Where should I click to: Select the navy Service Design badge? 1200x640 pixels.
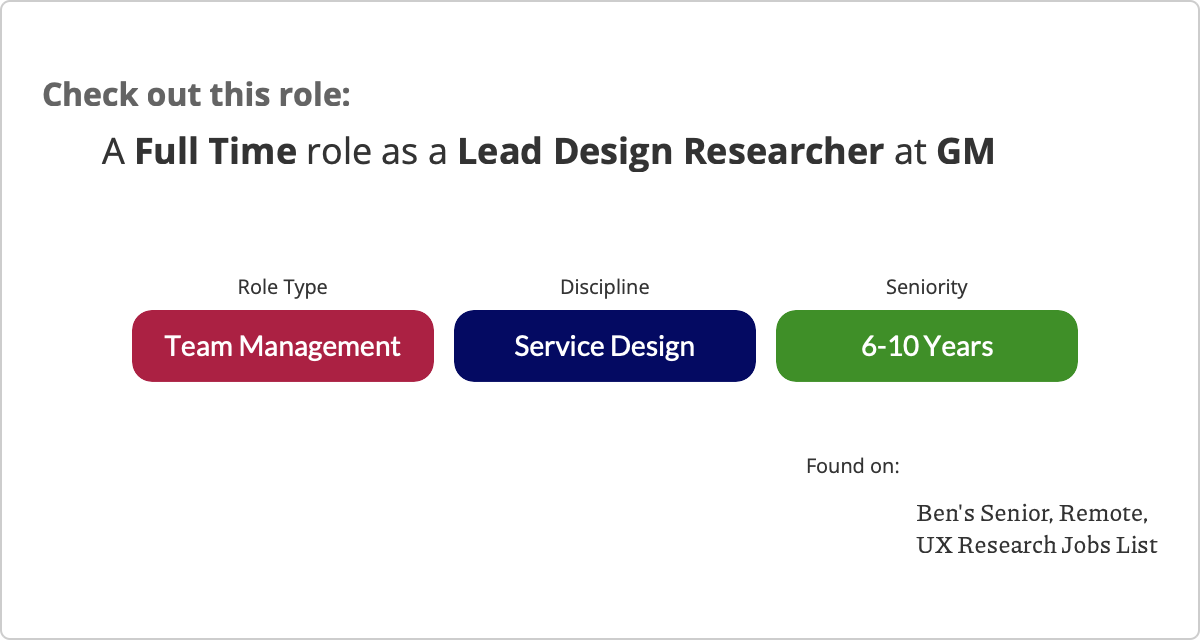(604, 346)
